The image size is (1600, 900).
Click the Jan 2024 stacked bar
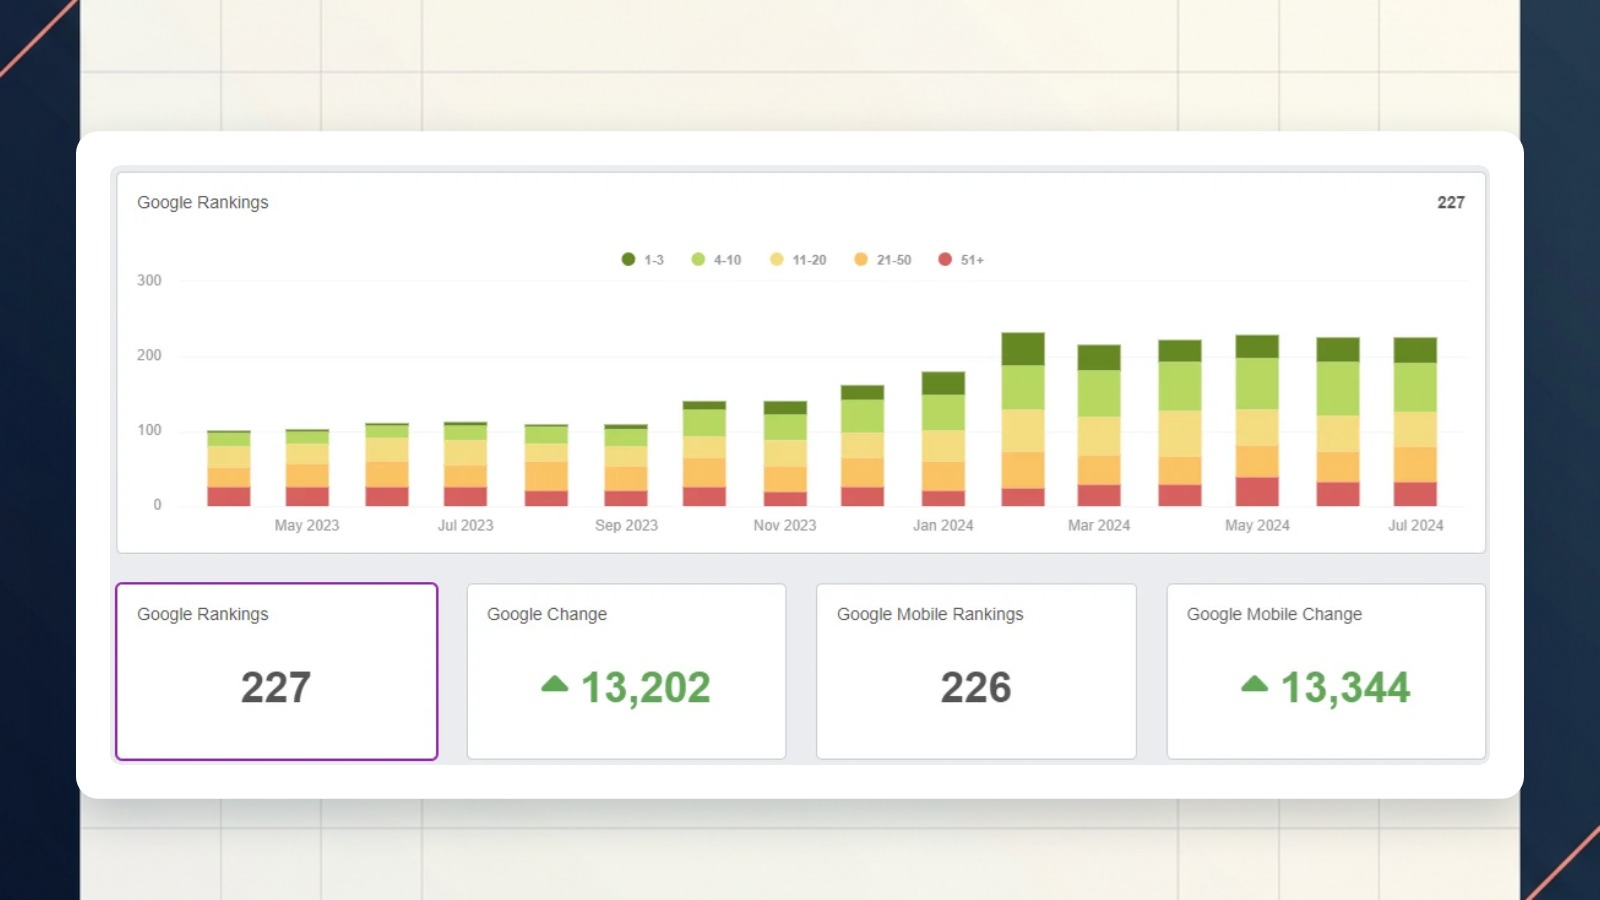[943, 439]
